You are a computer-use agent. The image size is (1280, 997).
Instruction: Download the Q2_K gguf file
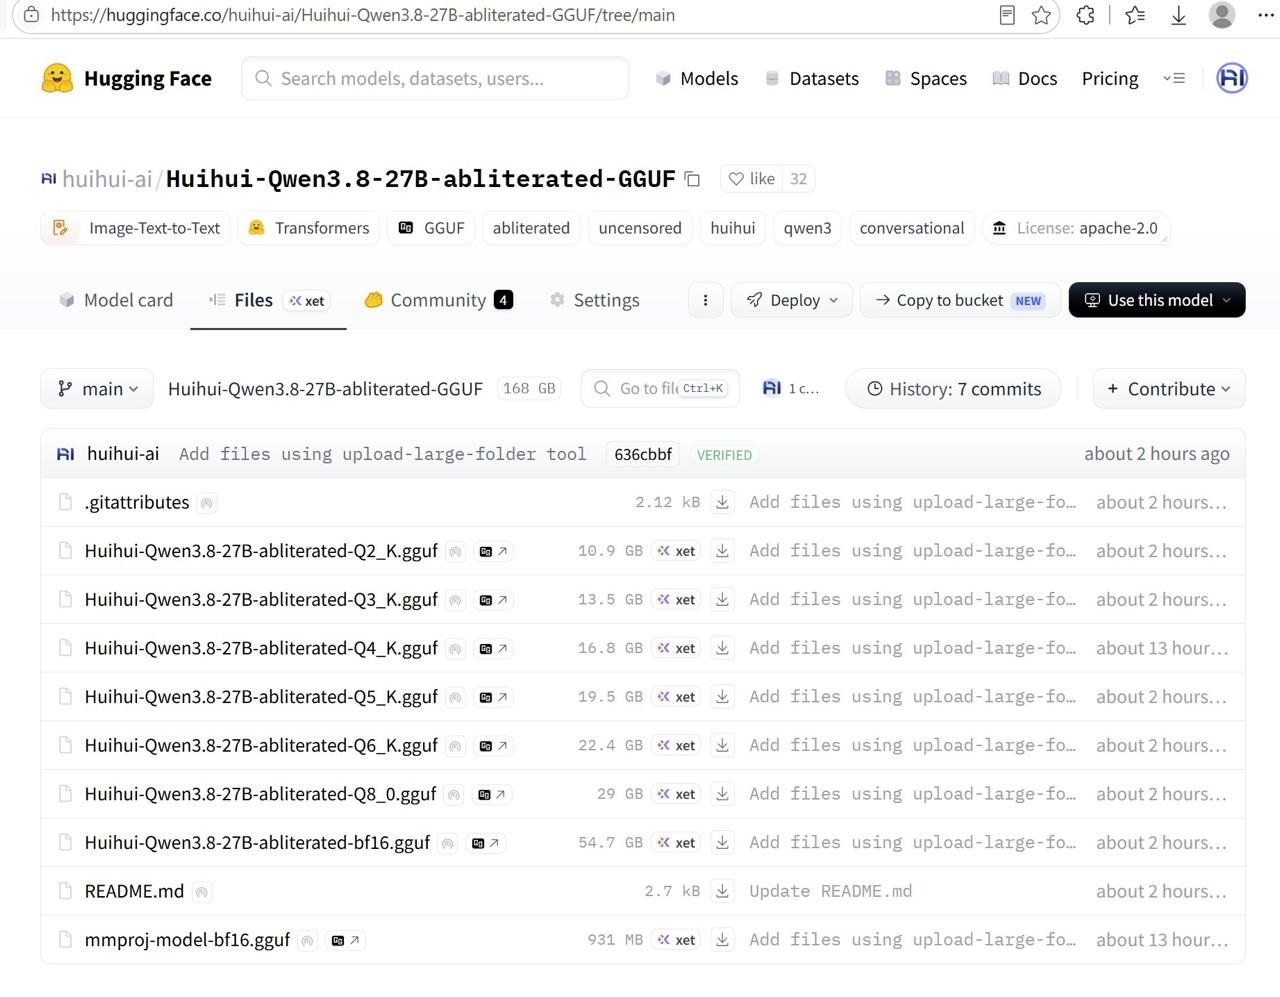click(722, 551)
